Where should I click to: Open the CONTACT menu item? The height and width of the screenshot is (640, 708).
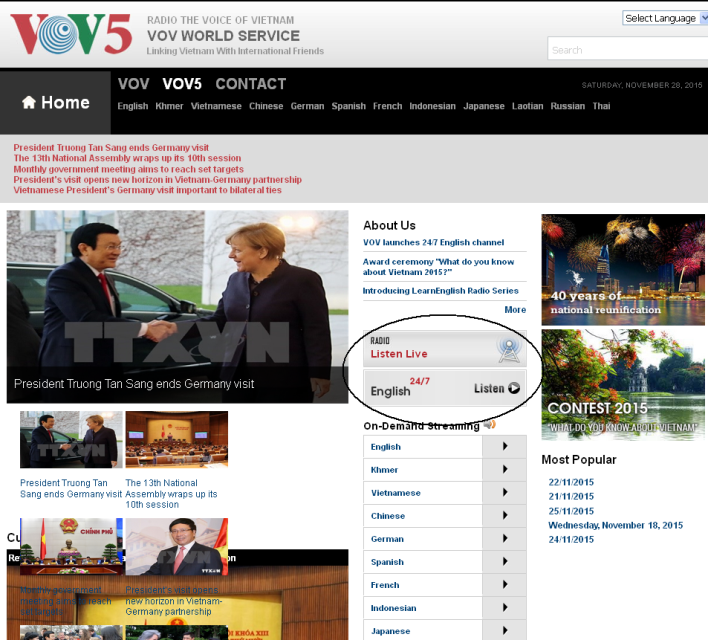[x=250, y=84]
